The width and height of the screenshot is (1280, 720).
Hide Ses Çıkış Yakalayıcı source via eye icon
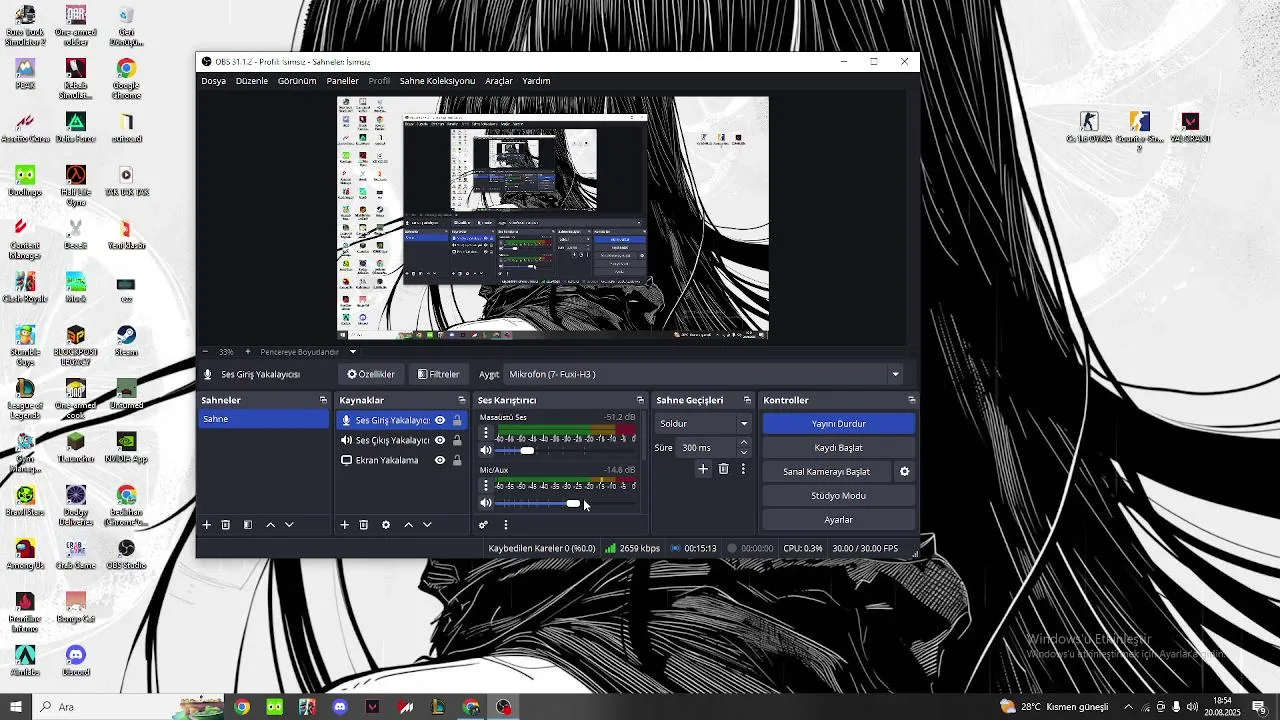[440, 441]
